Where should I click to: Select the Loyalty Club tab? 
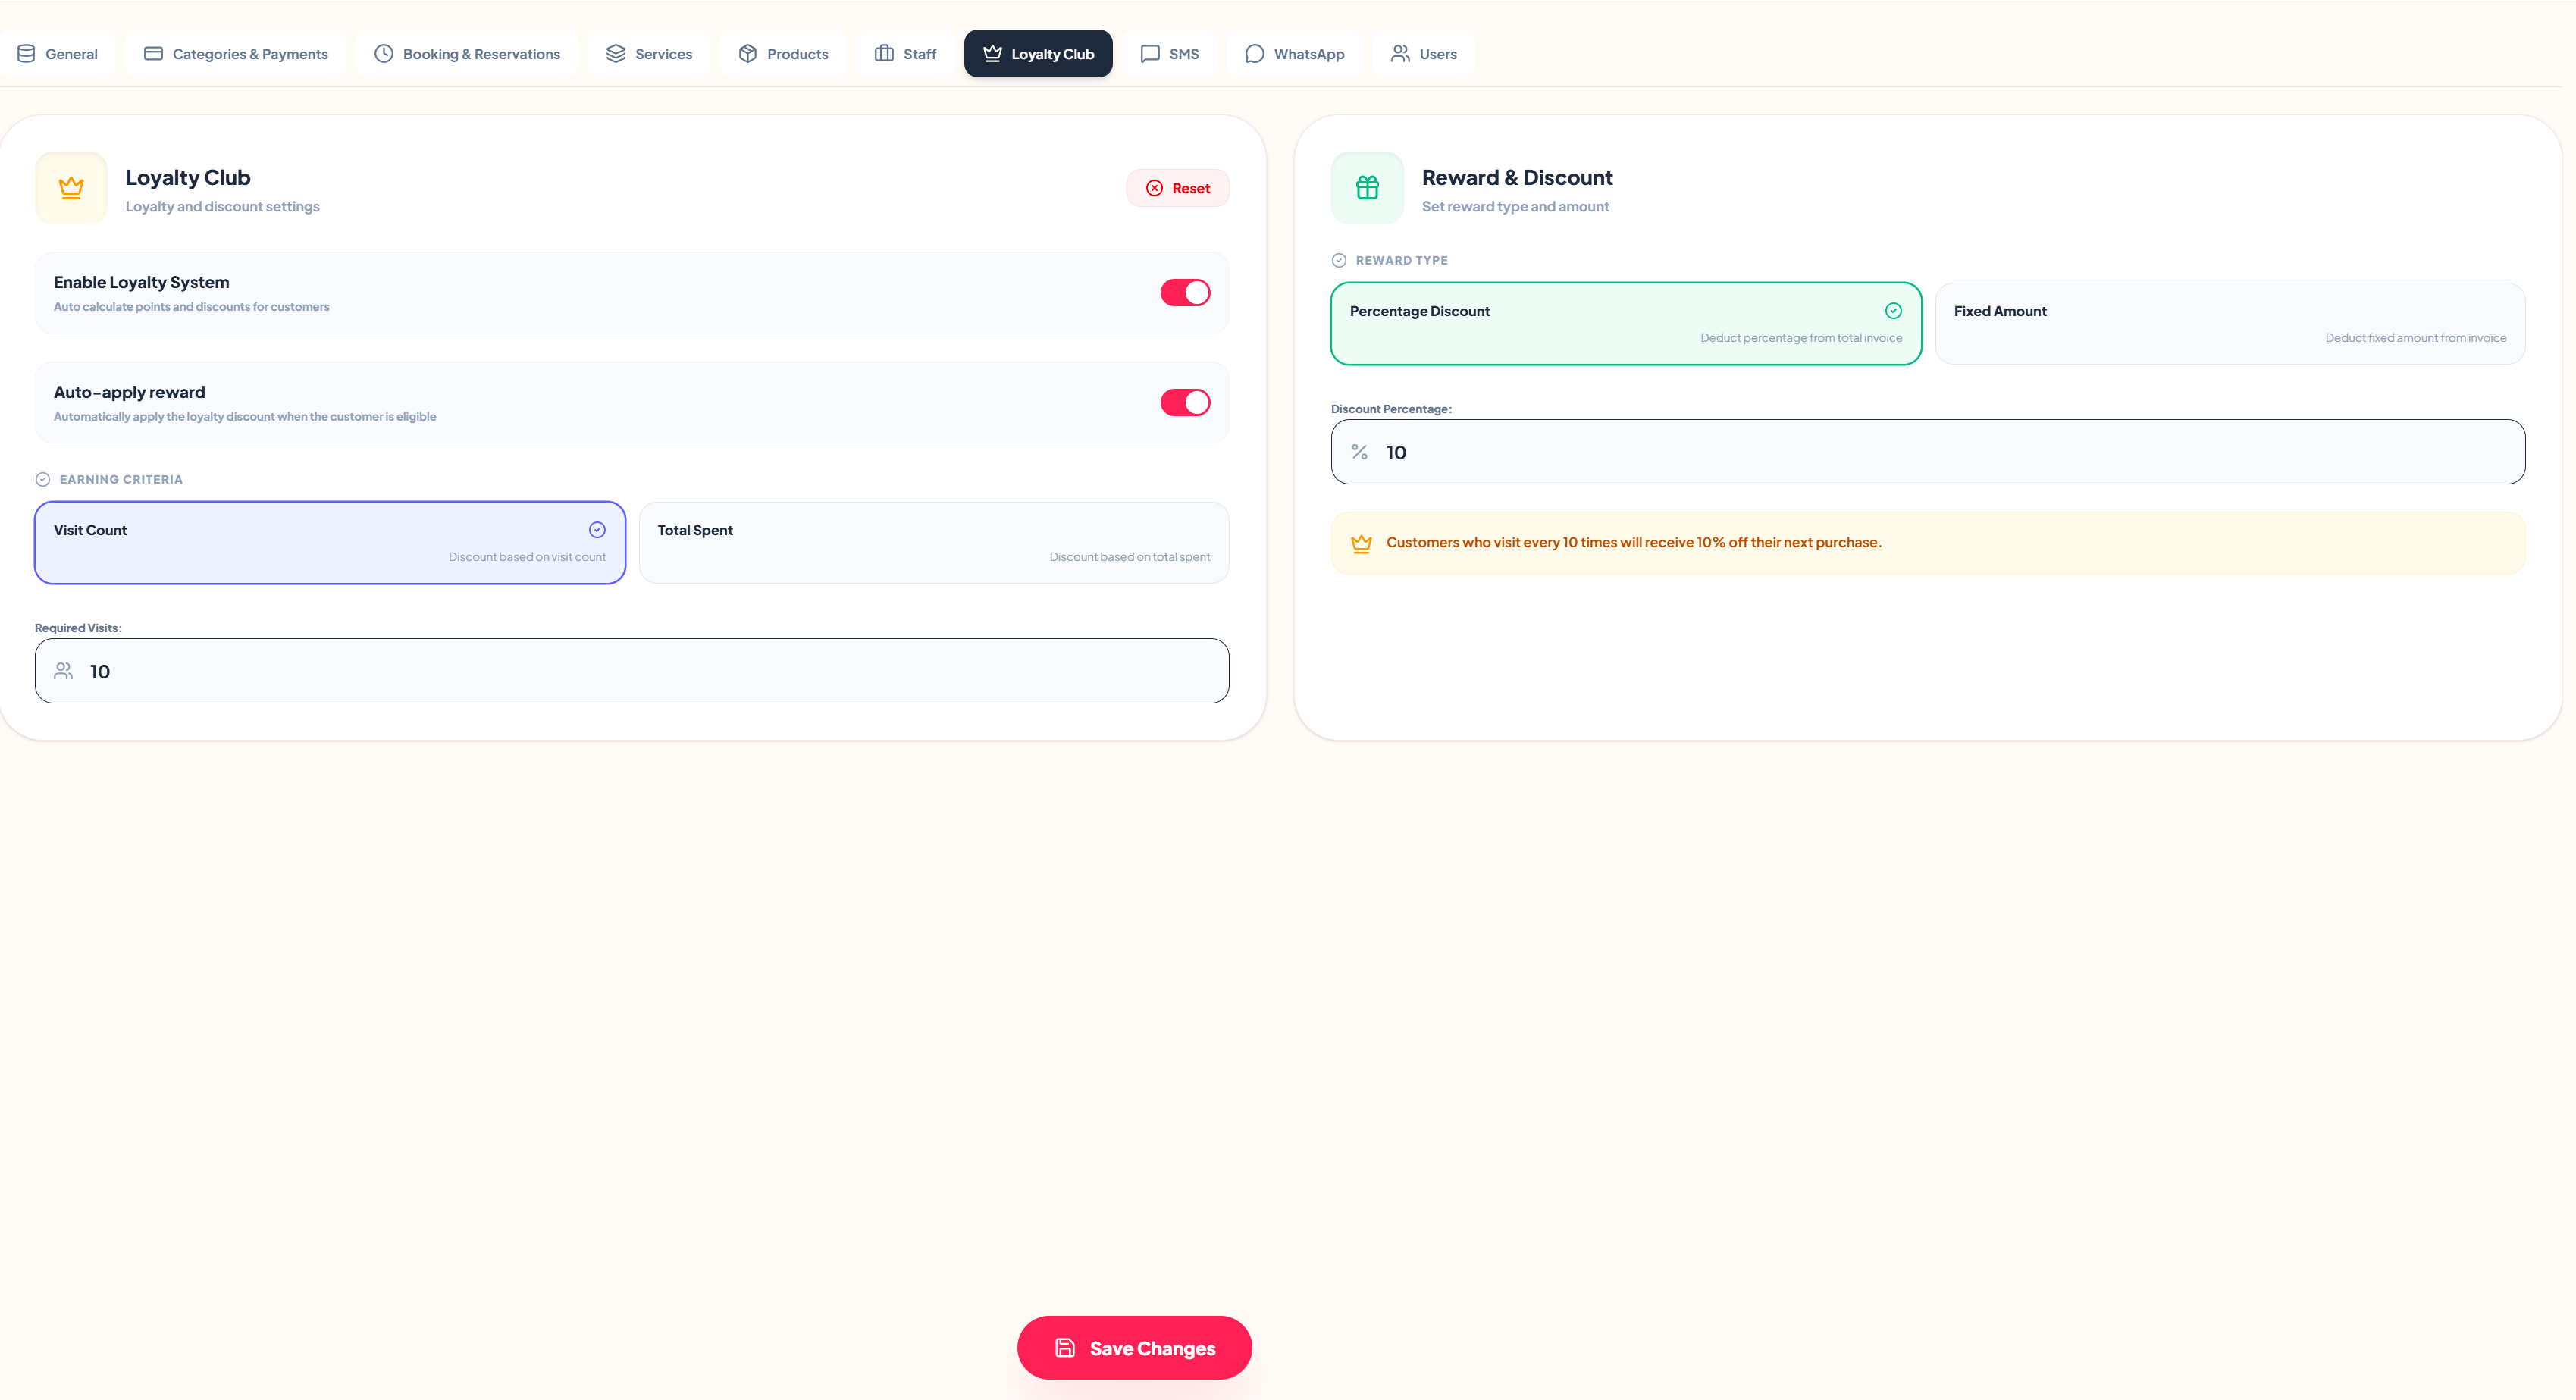coord(1038,54)
